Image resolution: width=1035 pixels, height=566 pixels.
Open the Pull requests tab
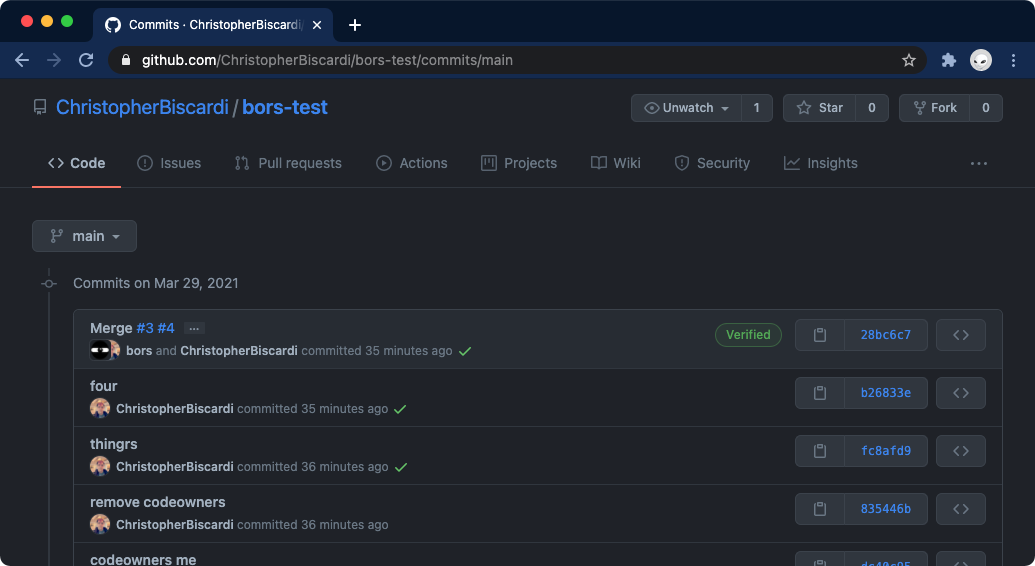pyautogui.click(x=288, y=163)
